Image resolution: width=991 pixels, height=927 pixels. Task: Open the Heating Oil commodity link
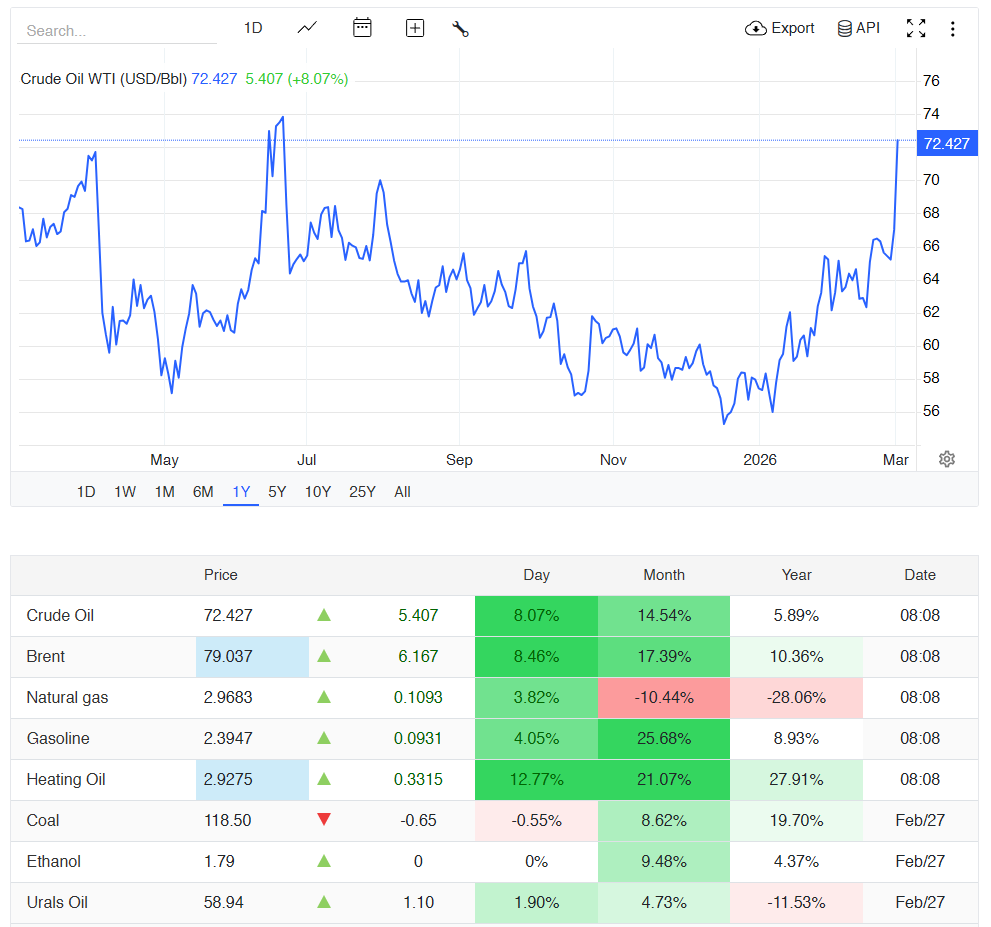tap(66, 779)
